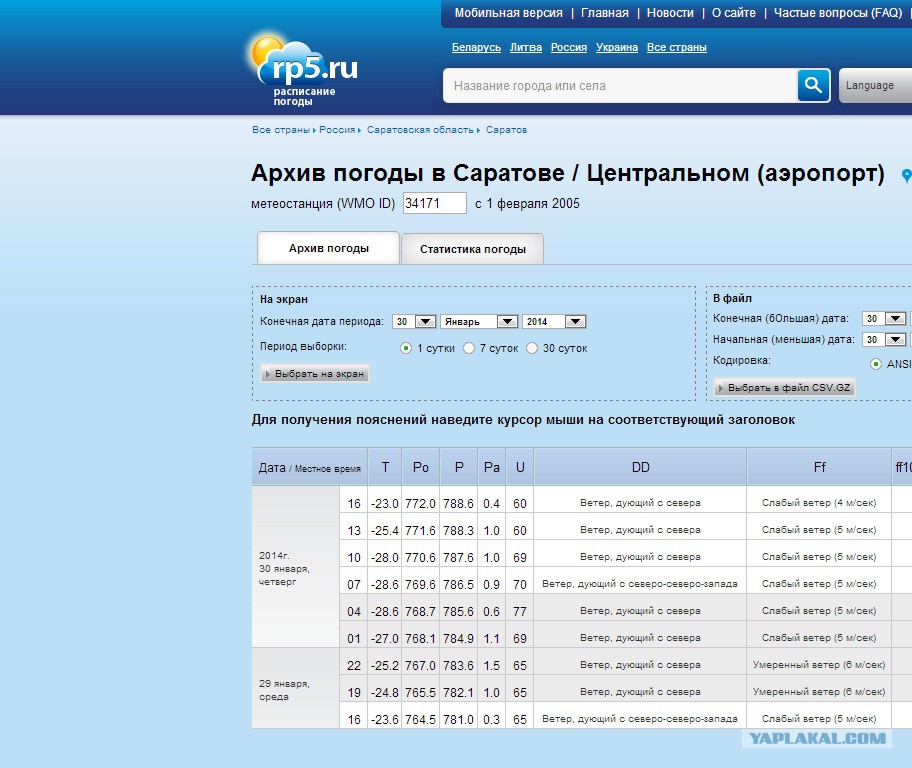Click the Pa column header
Viewport: 912px width, 768px height.
click(x=491, y=467)
